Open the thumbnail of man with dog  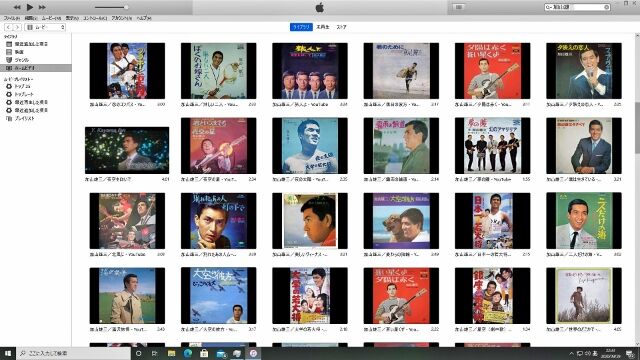[401, 221]
